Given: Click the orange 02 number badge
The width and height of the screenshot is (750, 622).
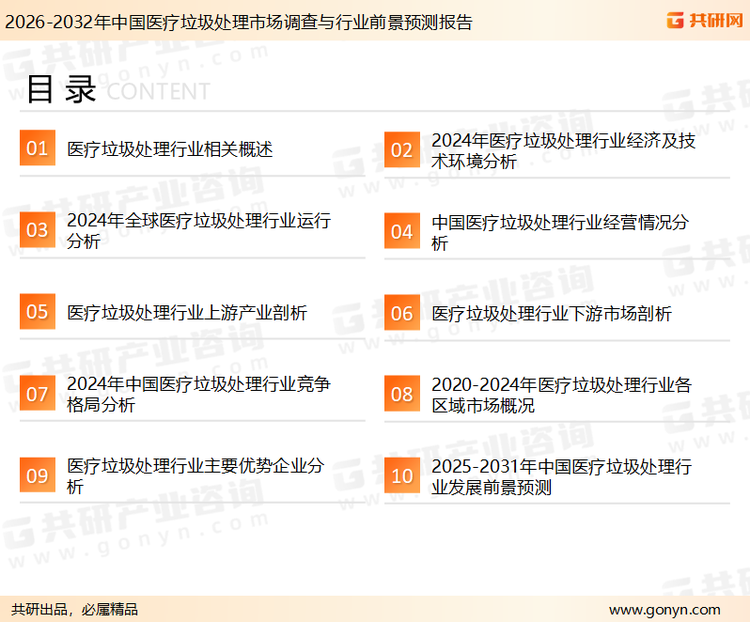Looking at the screenshot, I should (x=402, y=150).
